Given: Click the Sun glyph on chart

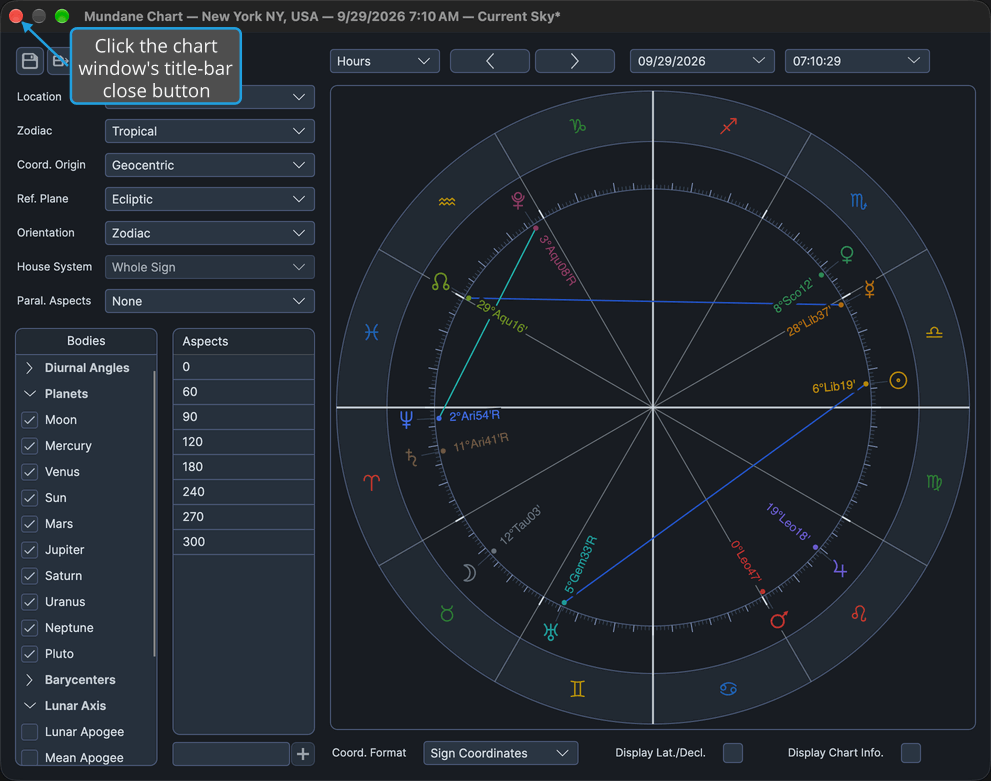Looking at the screenshot, I should click(x=898, y=380).
